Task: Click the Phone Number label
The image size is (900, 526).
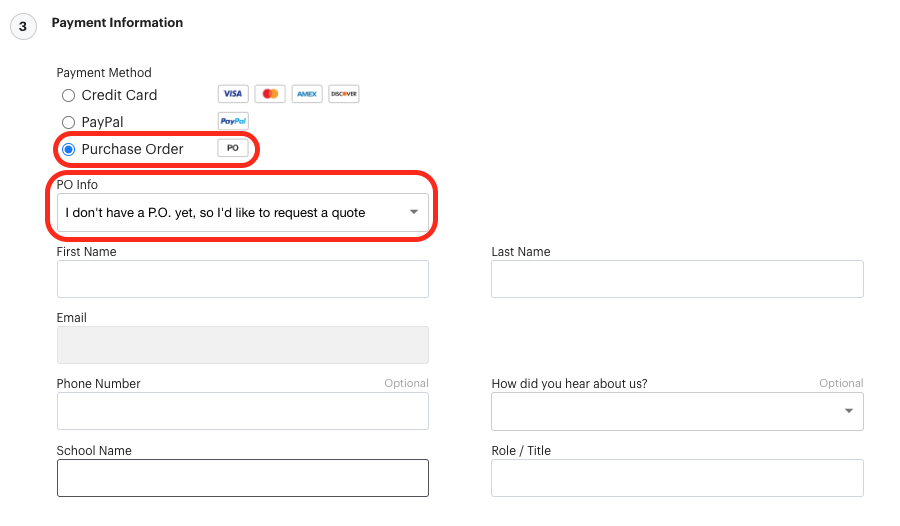Action: (x=98, y=384)
